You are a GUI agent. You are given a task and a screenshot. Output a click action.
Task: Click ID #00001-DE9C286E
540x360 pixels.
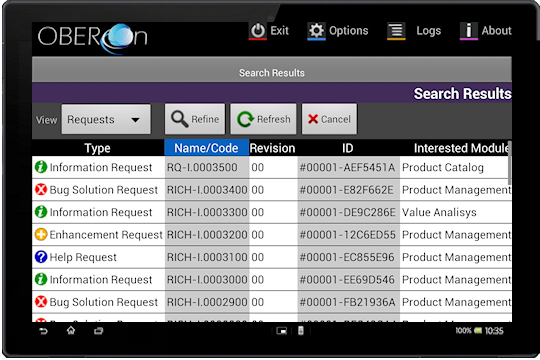[x=347, y=212]
